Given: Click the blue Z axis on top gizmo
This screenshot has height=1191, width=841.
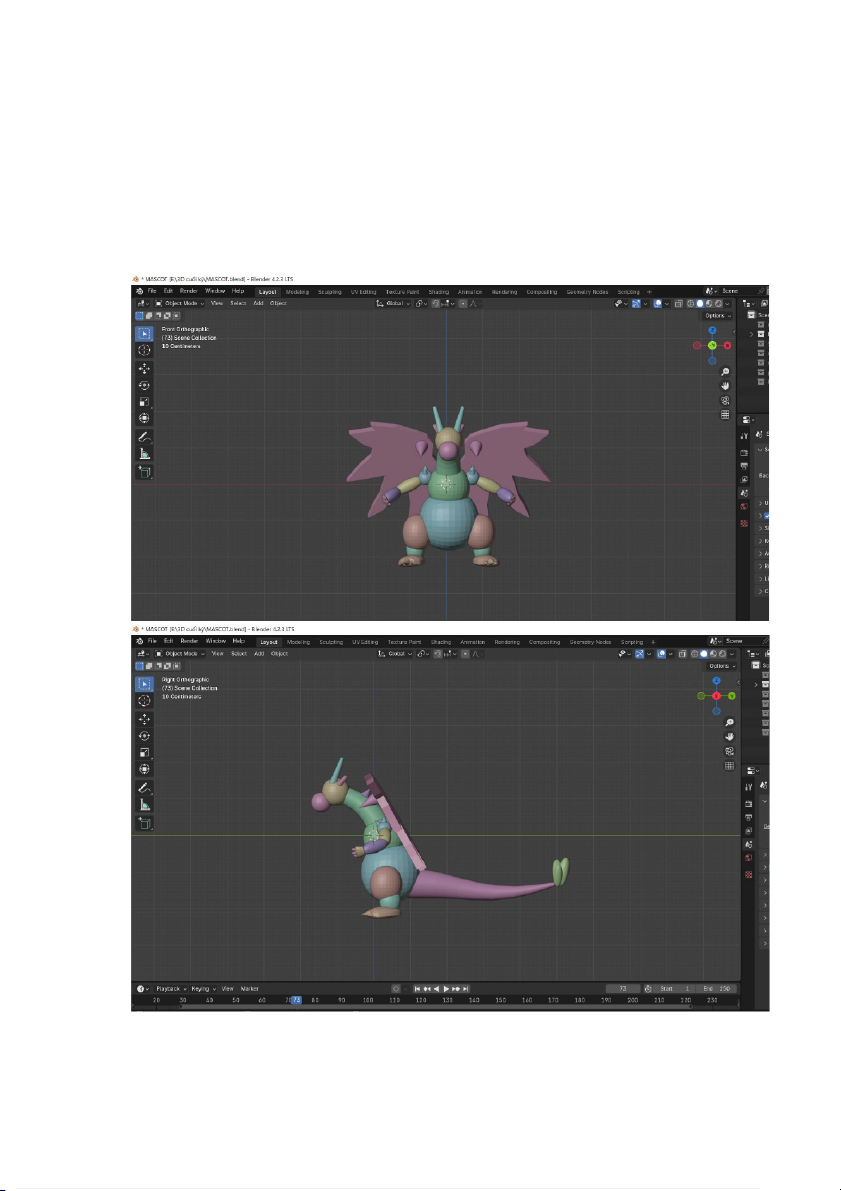Looking at the screenshot, I should point(712,330).
